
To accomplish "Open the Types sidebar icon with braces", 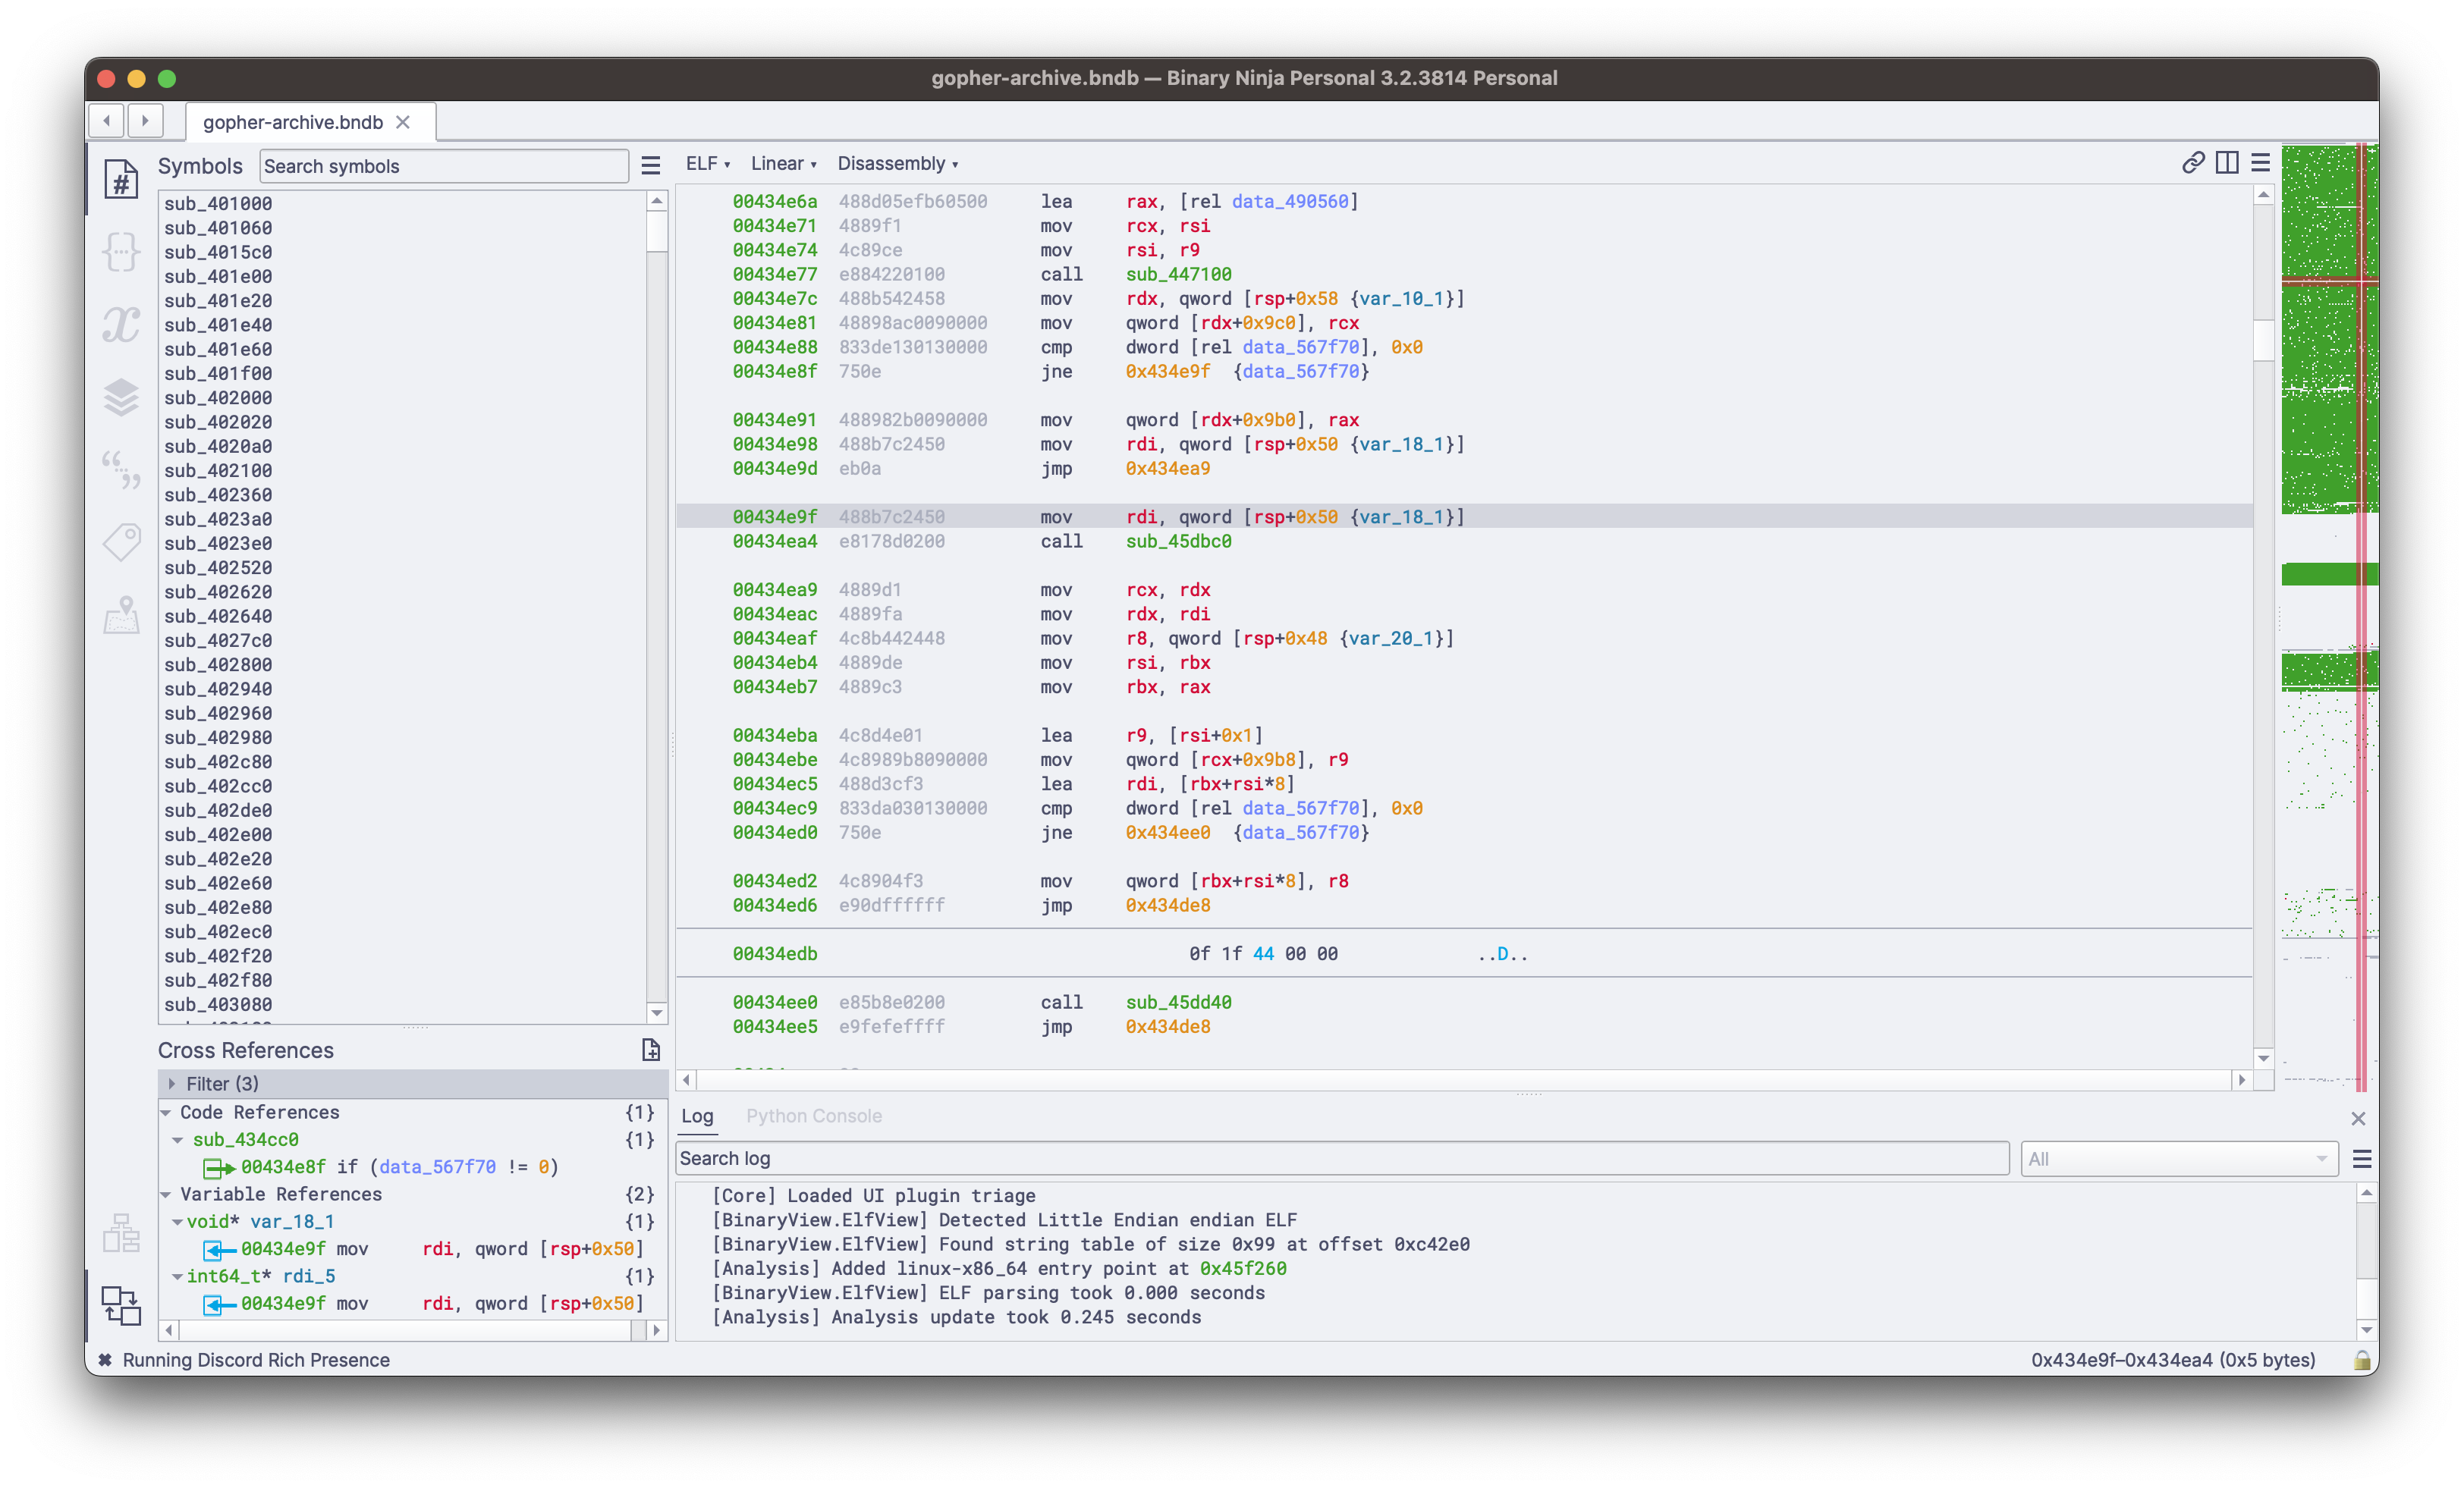I will 121,251.
